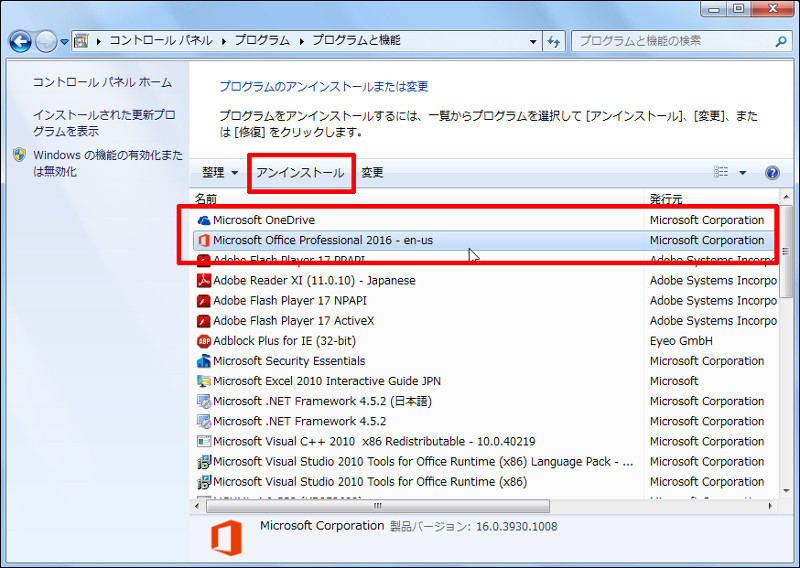Maximize the Programs and Features window
This screenshot has height=568, width=800.
[x=739, y=9]
